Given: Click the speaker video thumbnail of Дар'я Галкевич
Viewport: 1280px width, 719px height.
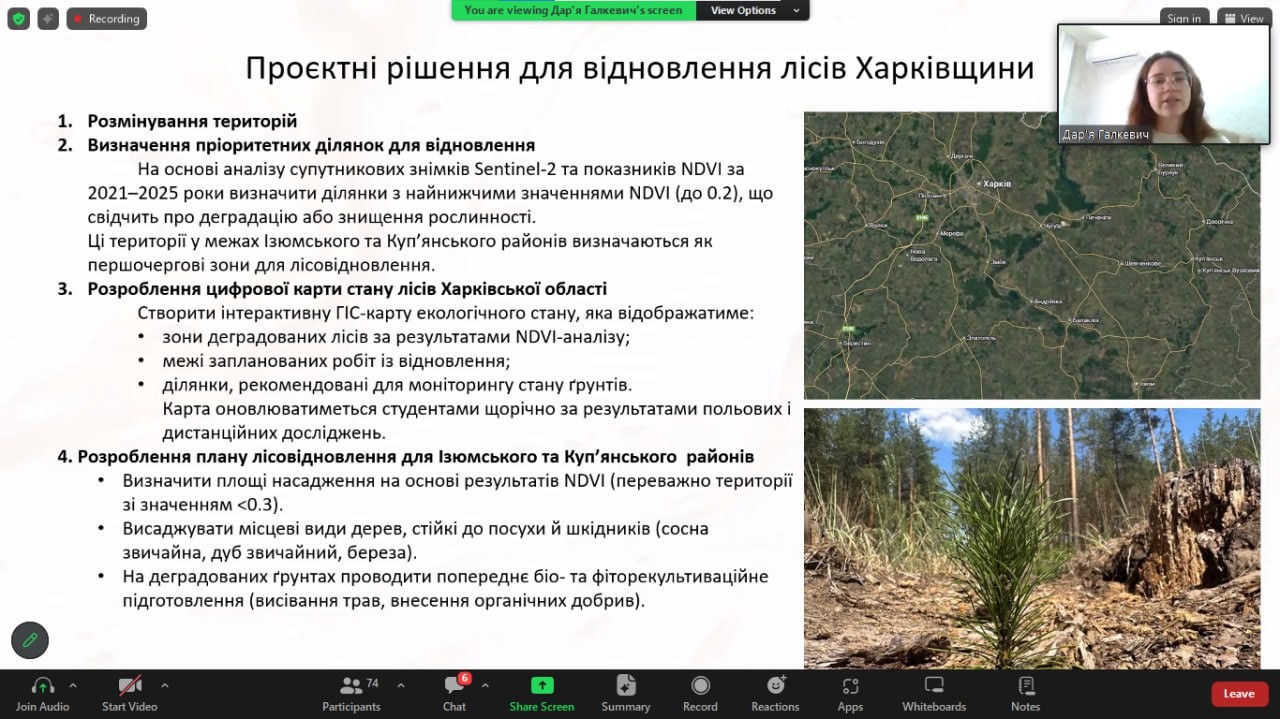Looking at the screenshot, I should coord(1163,84).
